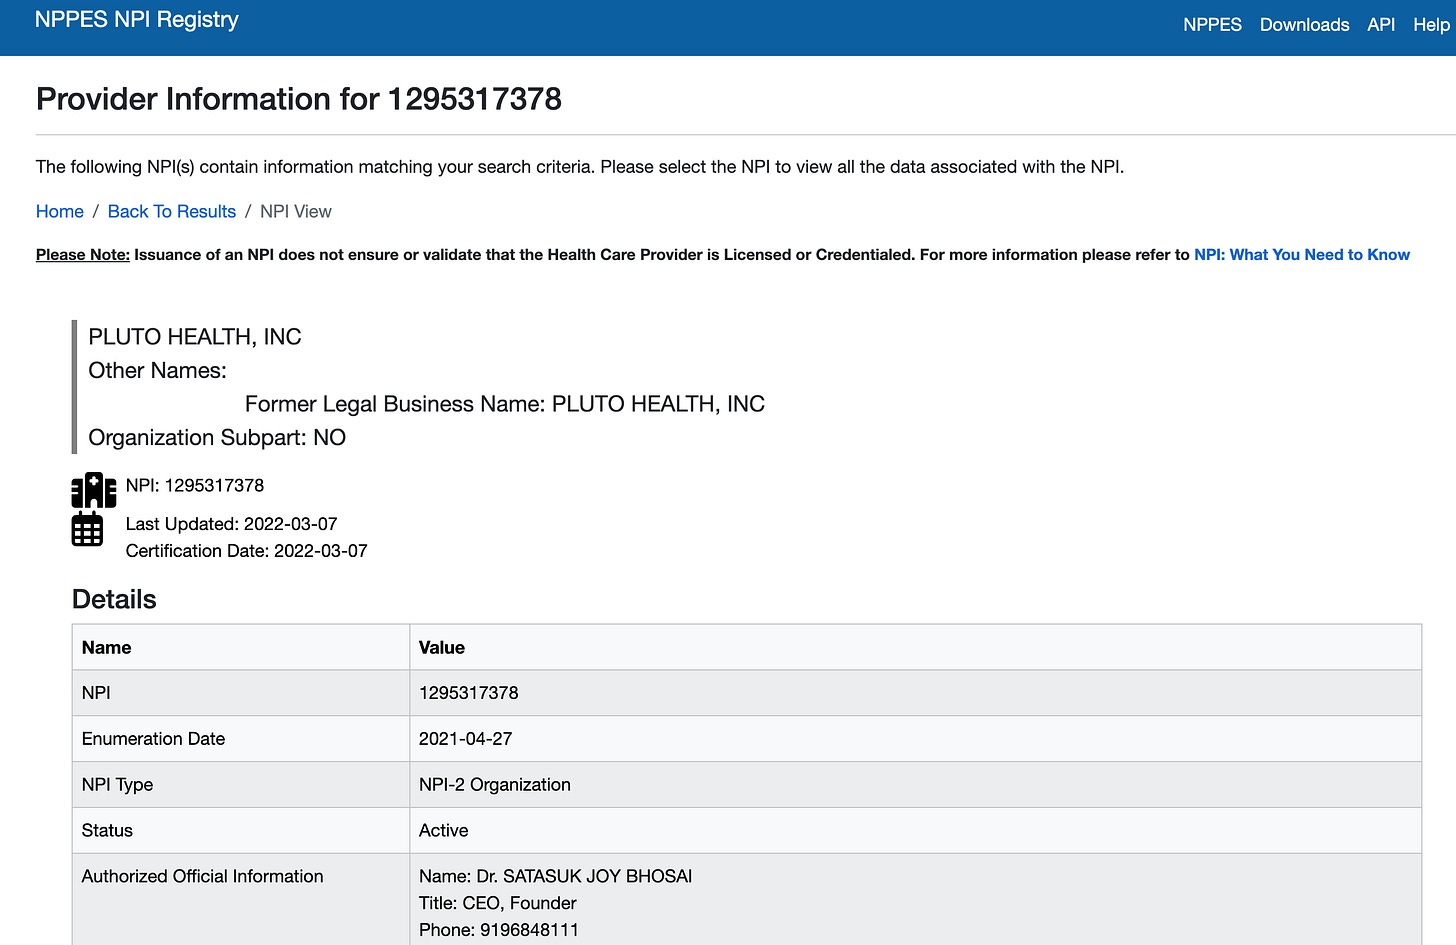Open the Downloads page
Image resolution: width=1456 pixels, height=945 pixels.
tap(1304, 25)
